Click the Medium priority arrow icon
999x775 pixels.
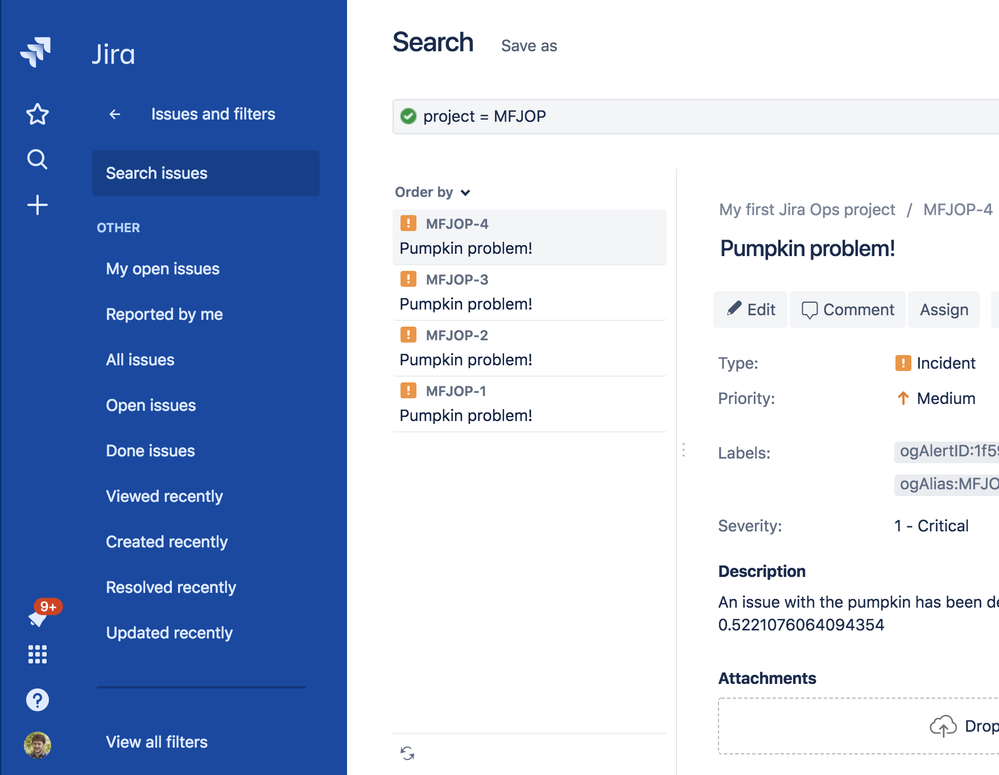point(903,398)
